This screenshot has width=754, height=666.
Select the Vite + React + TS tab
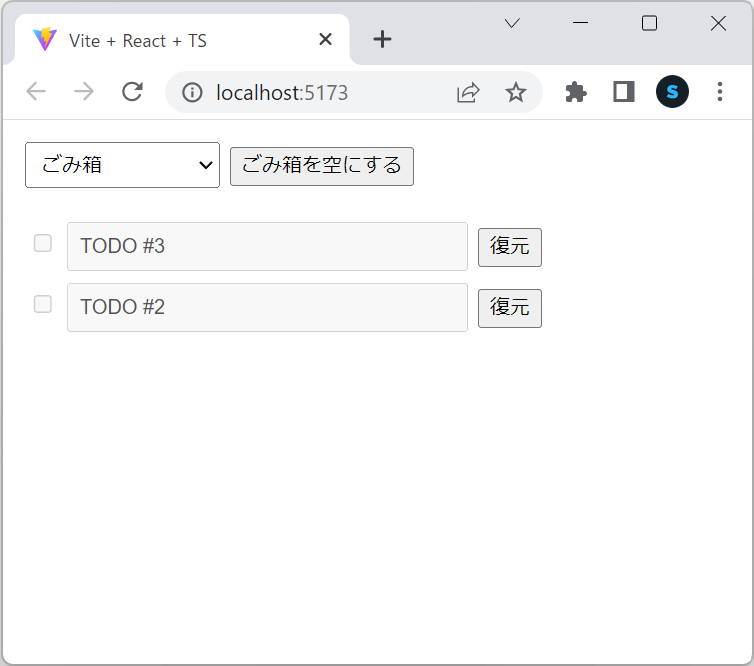[182, 40]
